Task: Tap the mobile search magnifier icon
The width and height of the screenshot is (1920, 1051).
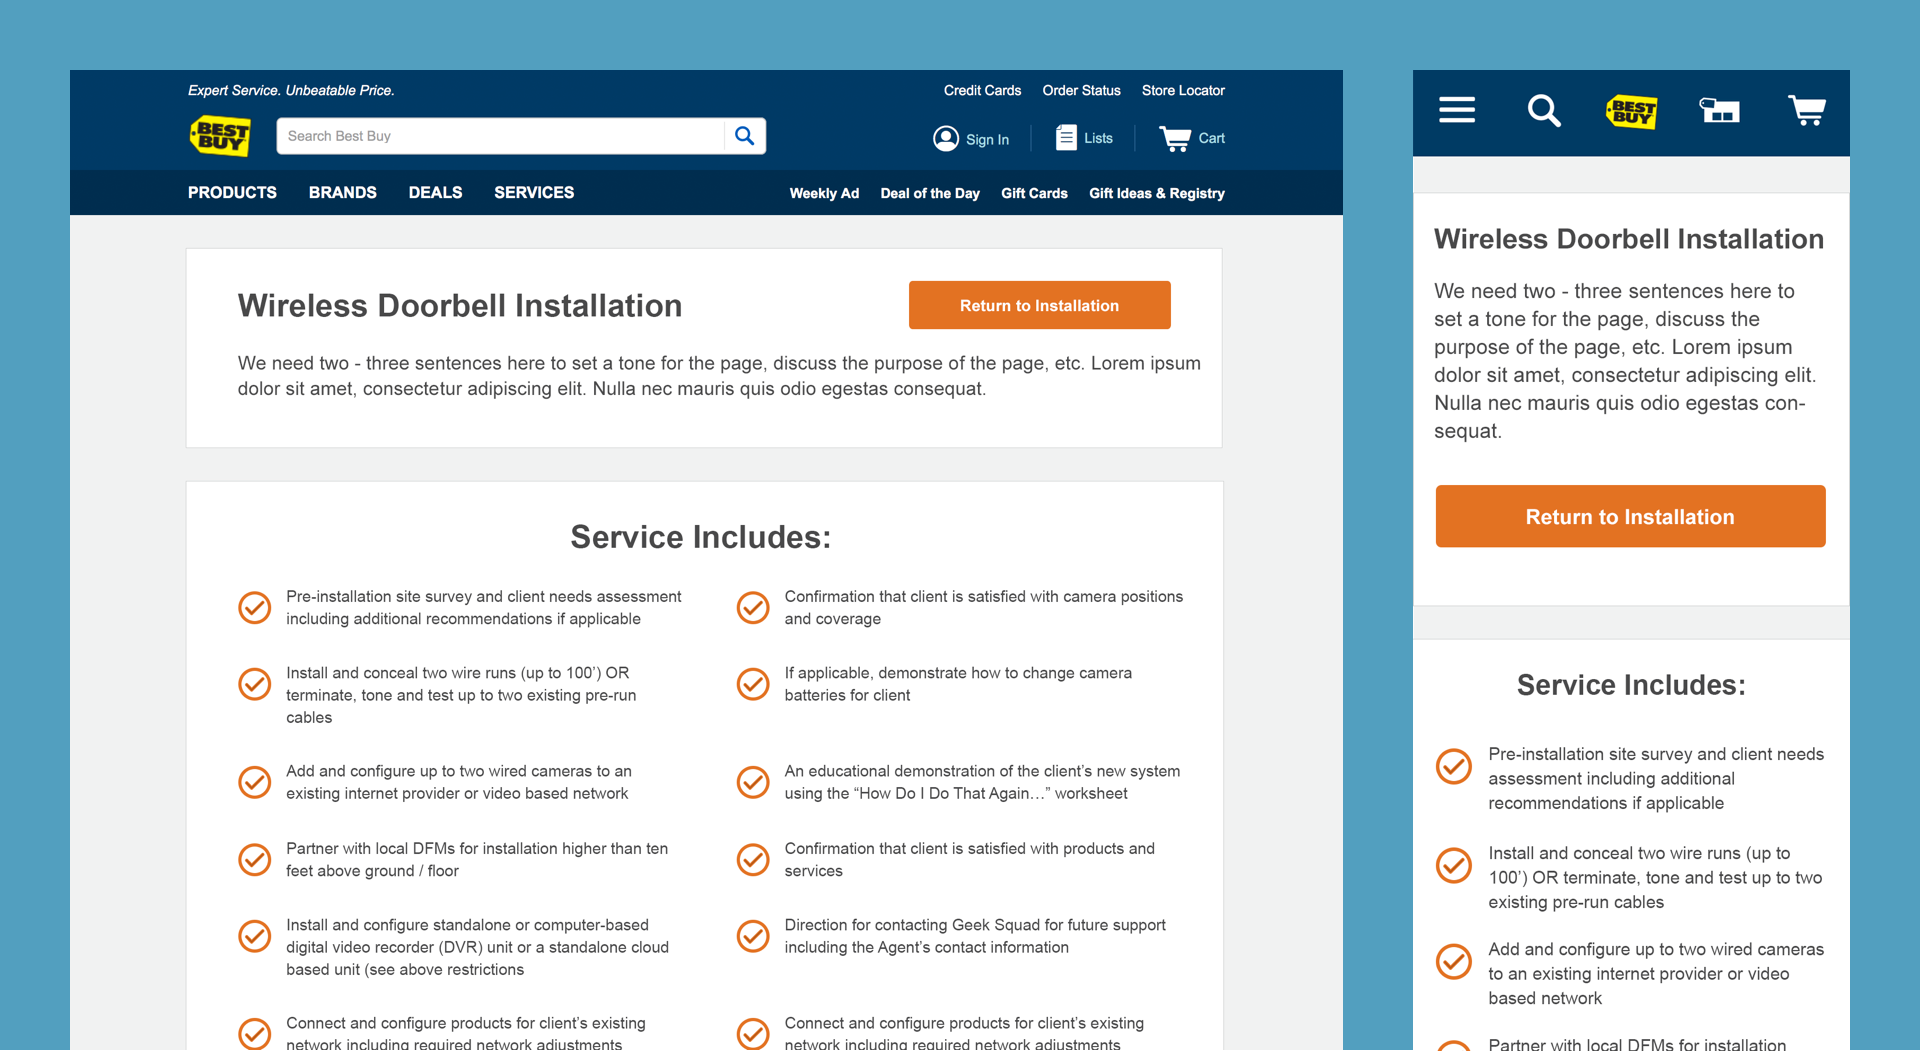Action: (x=1543, y=110)
